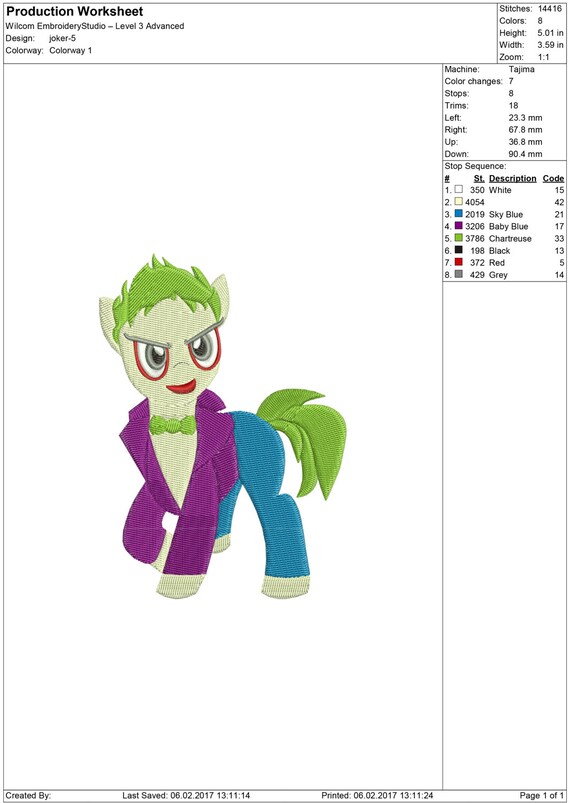Click the "Code" column header
This screenshot has height=803, width=570.
coord(554,178)
